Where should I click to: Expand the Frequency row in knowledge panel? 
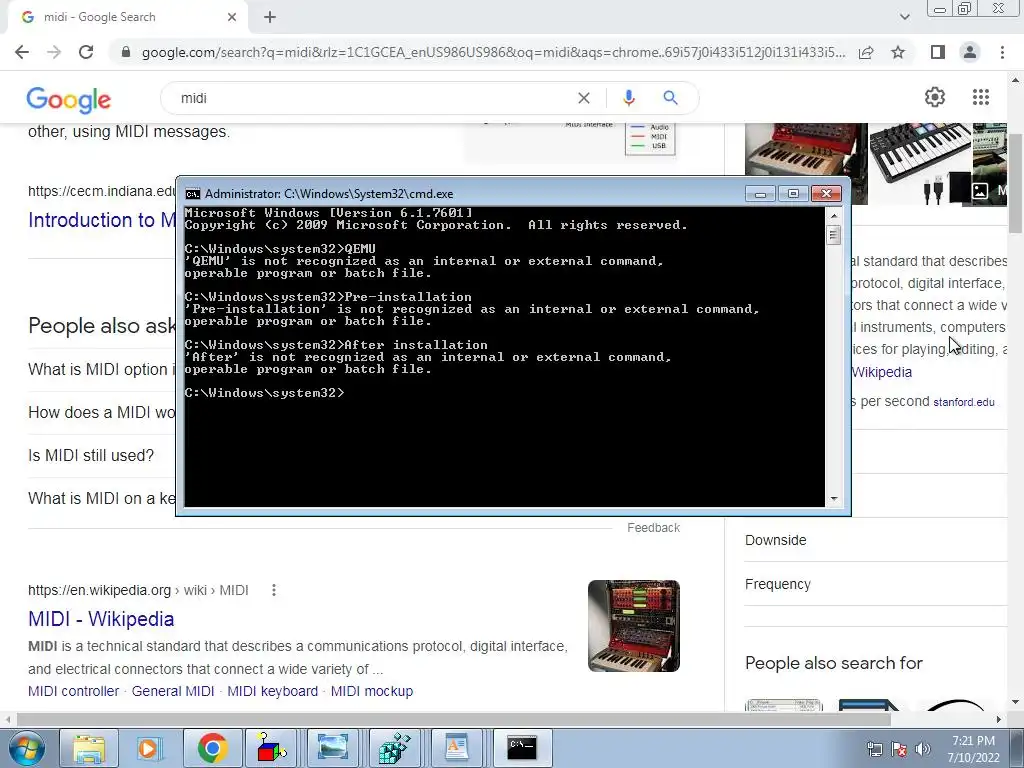click(x=876, y=584)
